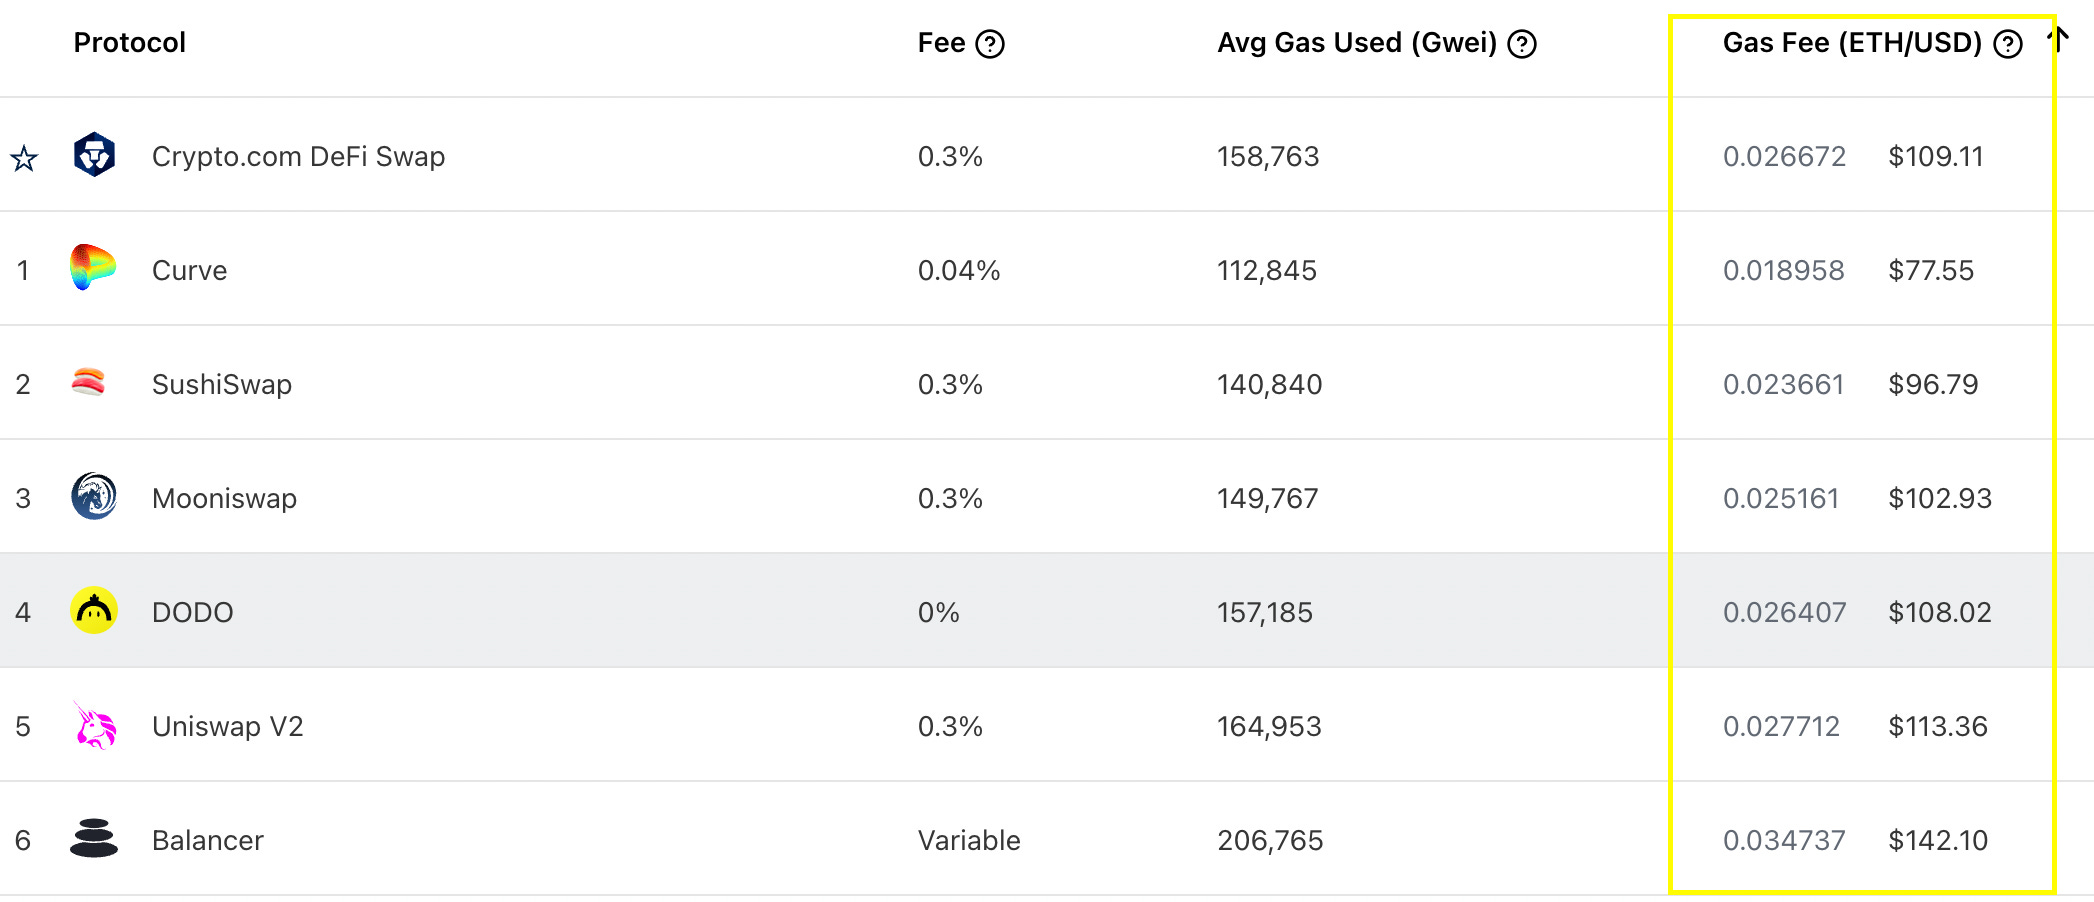Select gas used value 112,845
2094x902 pixels.
(x=1267, y=270)
